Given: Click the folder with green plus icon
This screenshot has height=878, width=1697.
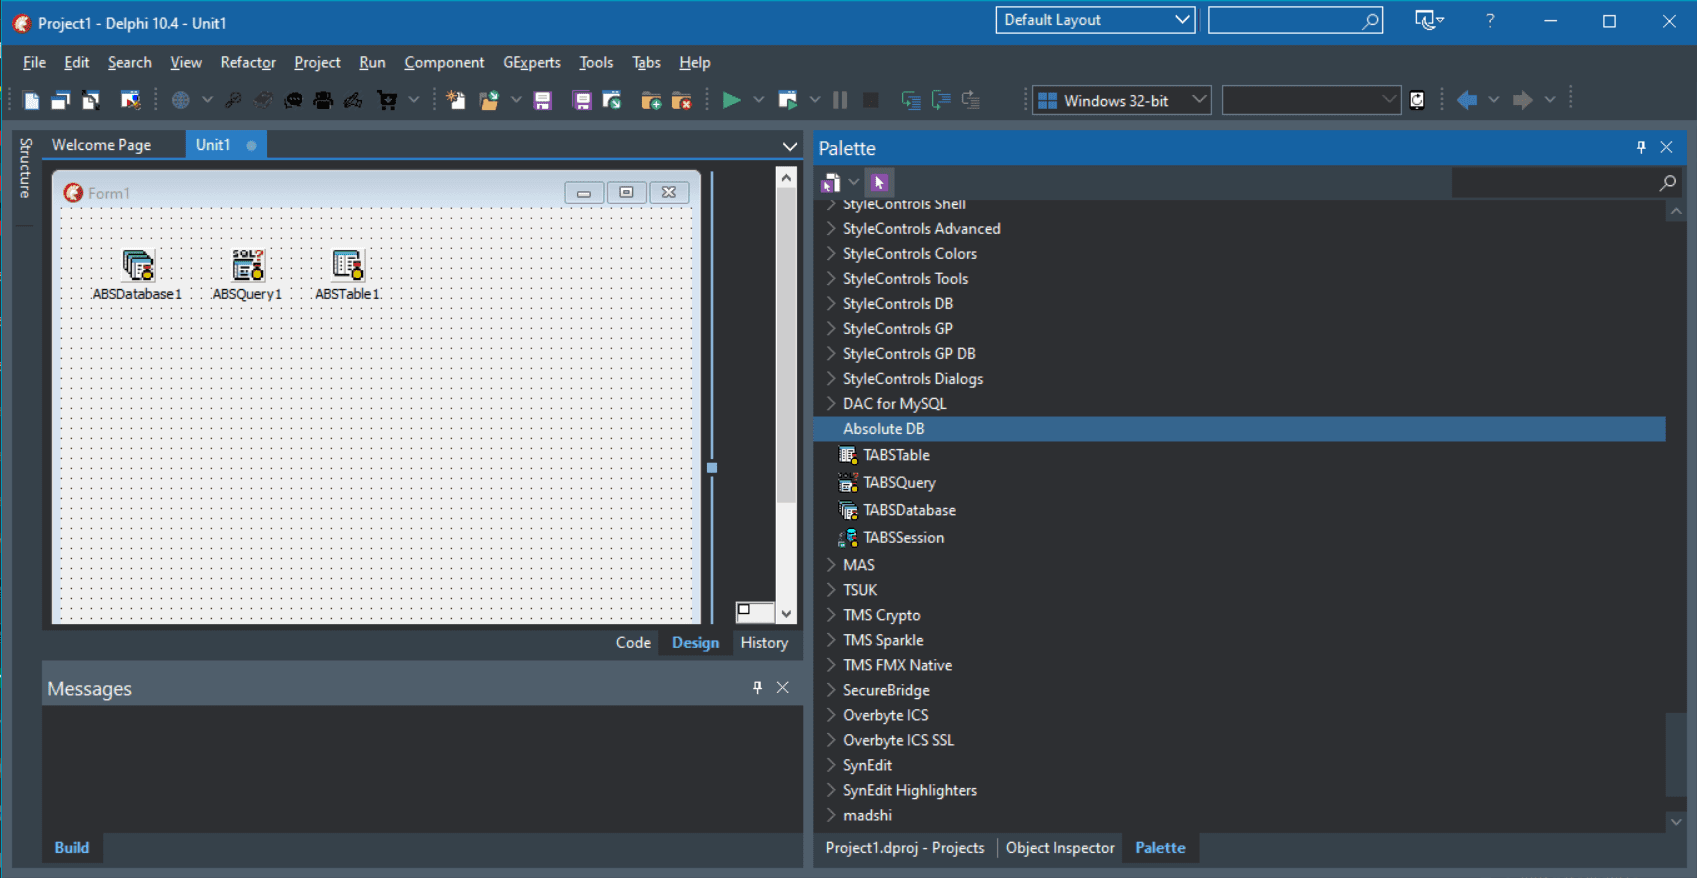Looking at the screenshot, I should (x=651, y=100).
